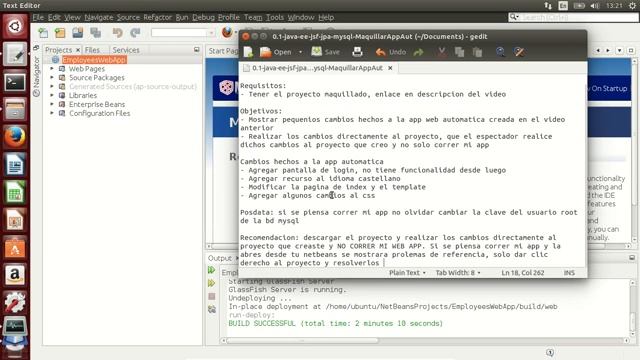Save all files in NetBeans toolbar
The height and width of the screenshot is (360, 640).
pyautogui.click(x=96, y=33)
